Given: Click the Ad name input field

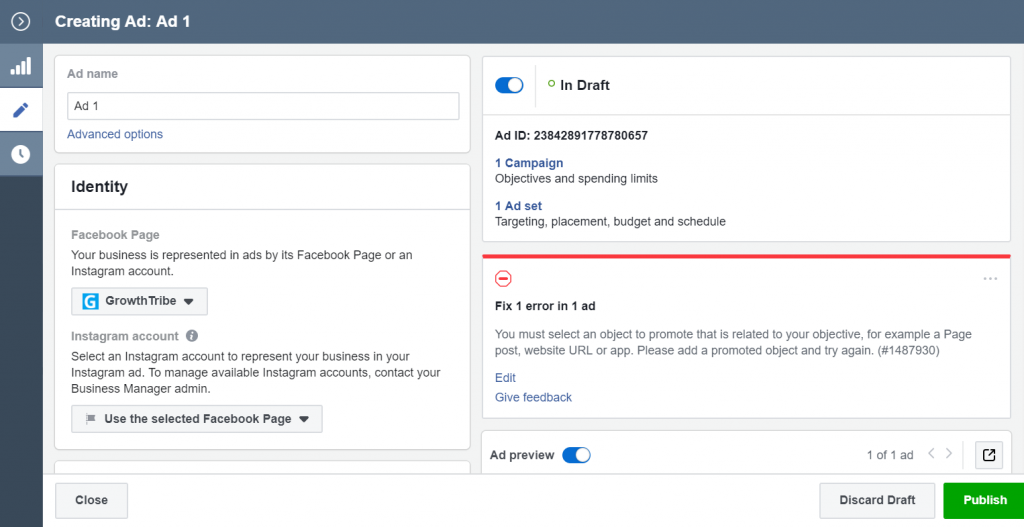Looking at the screenshot, I should [x=263, y=106].
